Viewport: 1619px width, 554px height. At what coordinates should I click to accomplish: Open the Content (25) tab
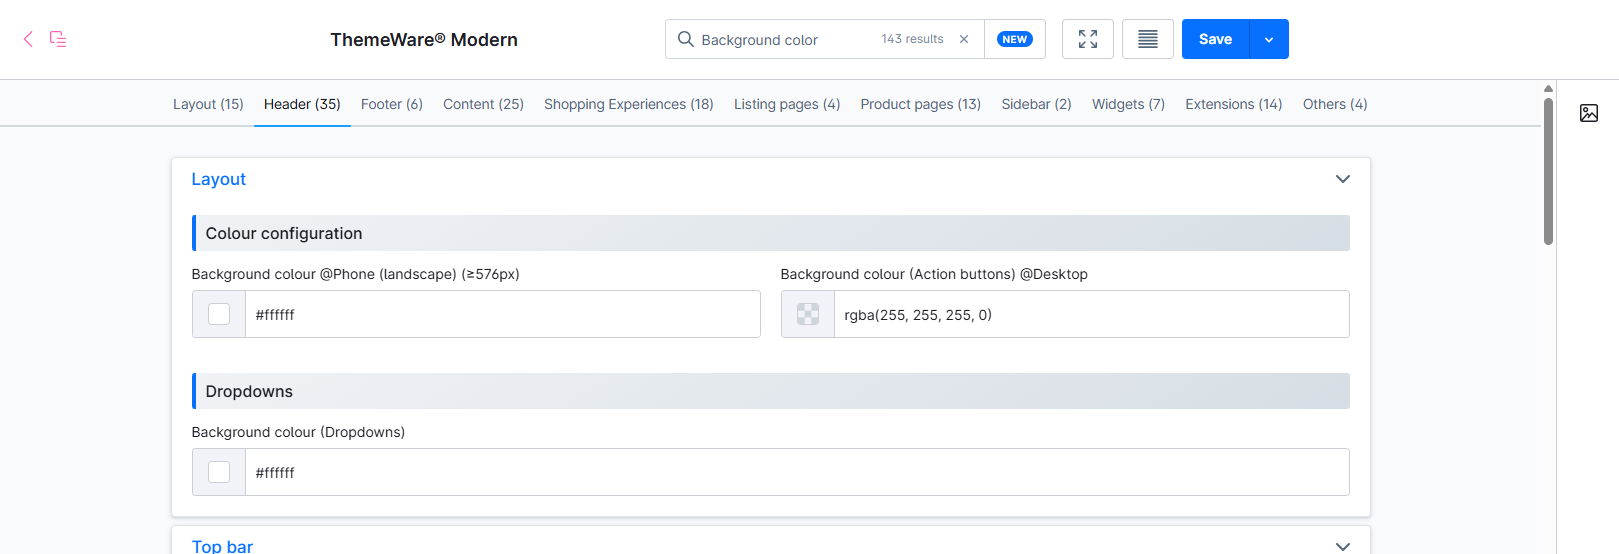(483, 104)
